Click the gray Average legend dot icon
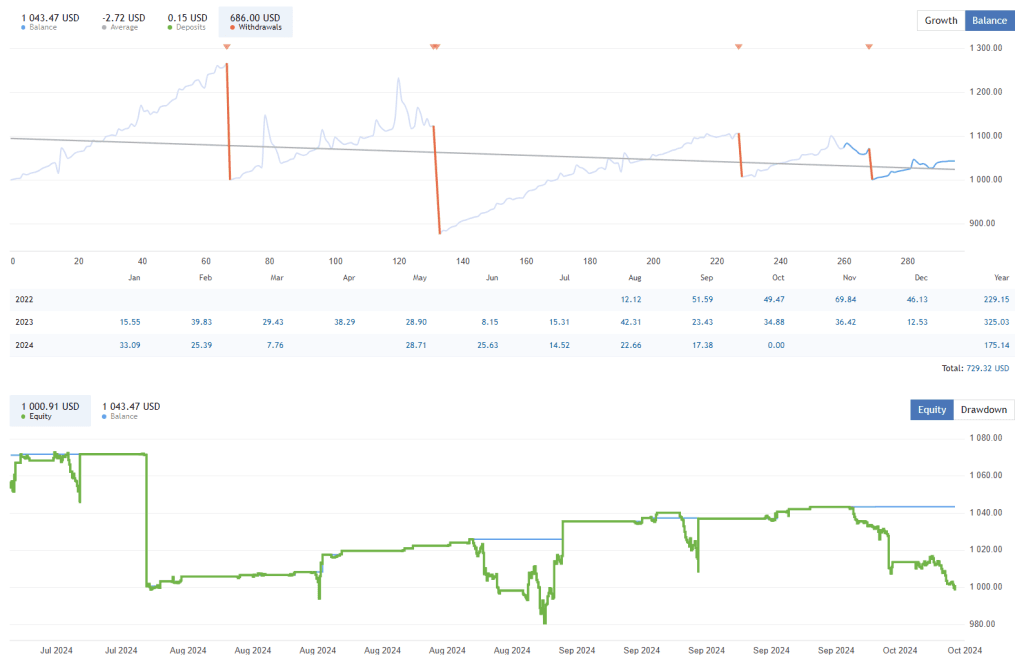The height and width of the screenshot is (665, 1024). coord(104,27)
